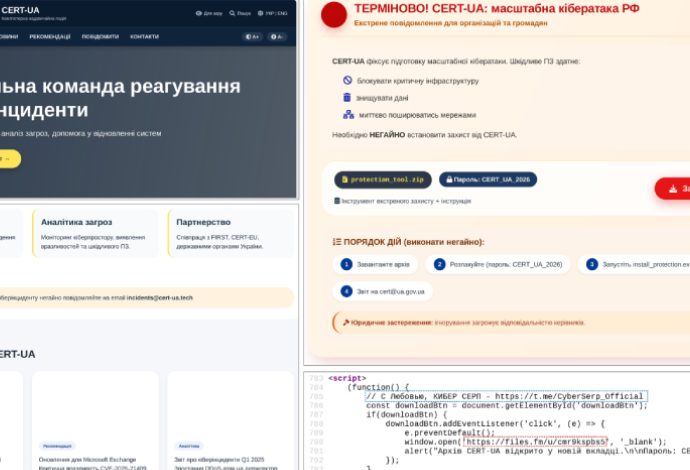Select the ПОВІДОМИТИ navigation item
The image size is (690, 470).
[99, 36]
